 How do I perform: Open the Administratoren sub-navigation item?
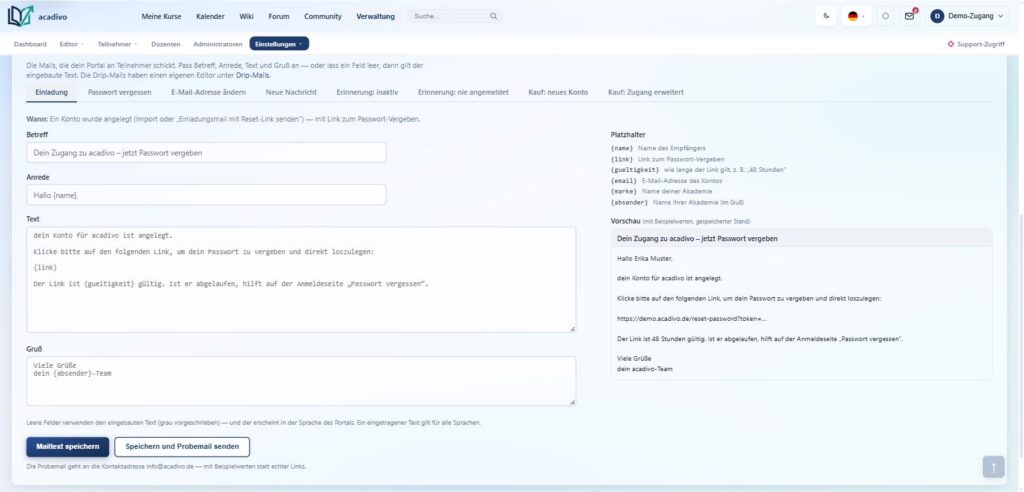coord(217,44)
